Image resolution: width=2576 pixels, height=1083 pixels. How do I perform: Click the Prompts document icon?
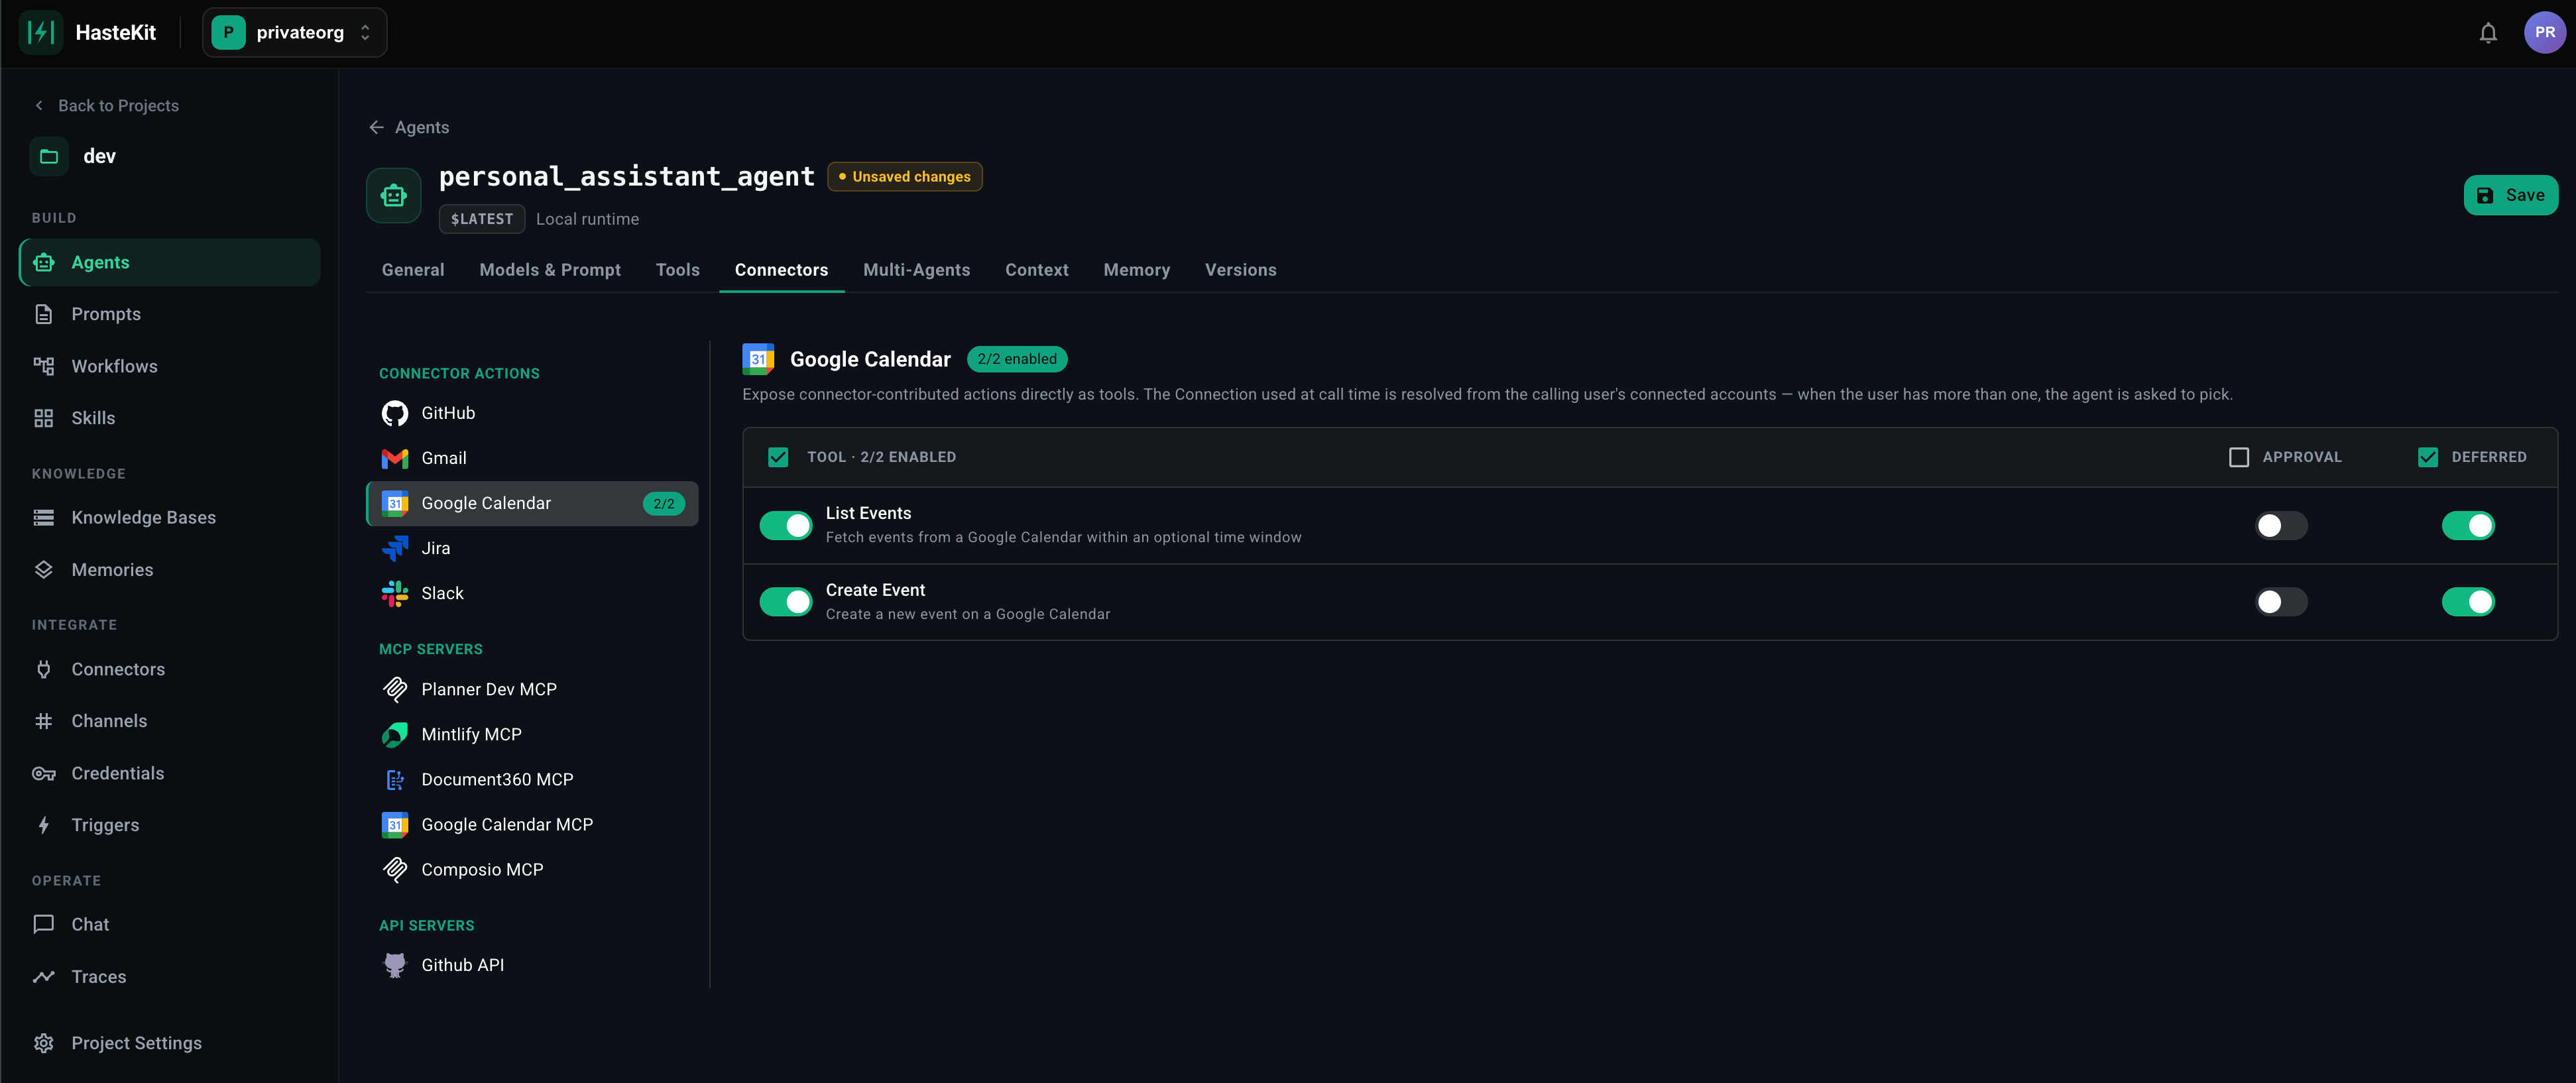(x=44, y=314)
